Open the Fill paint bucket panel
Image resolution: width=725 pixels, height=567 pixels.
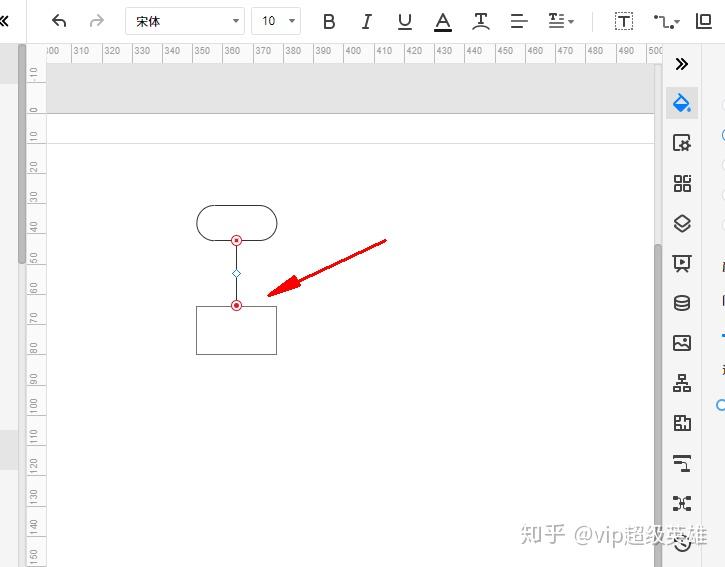[x=682, y=103]
